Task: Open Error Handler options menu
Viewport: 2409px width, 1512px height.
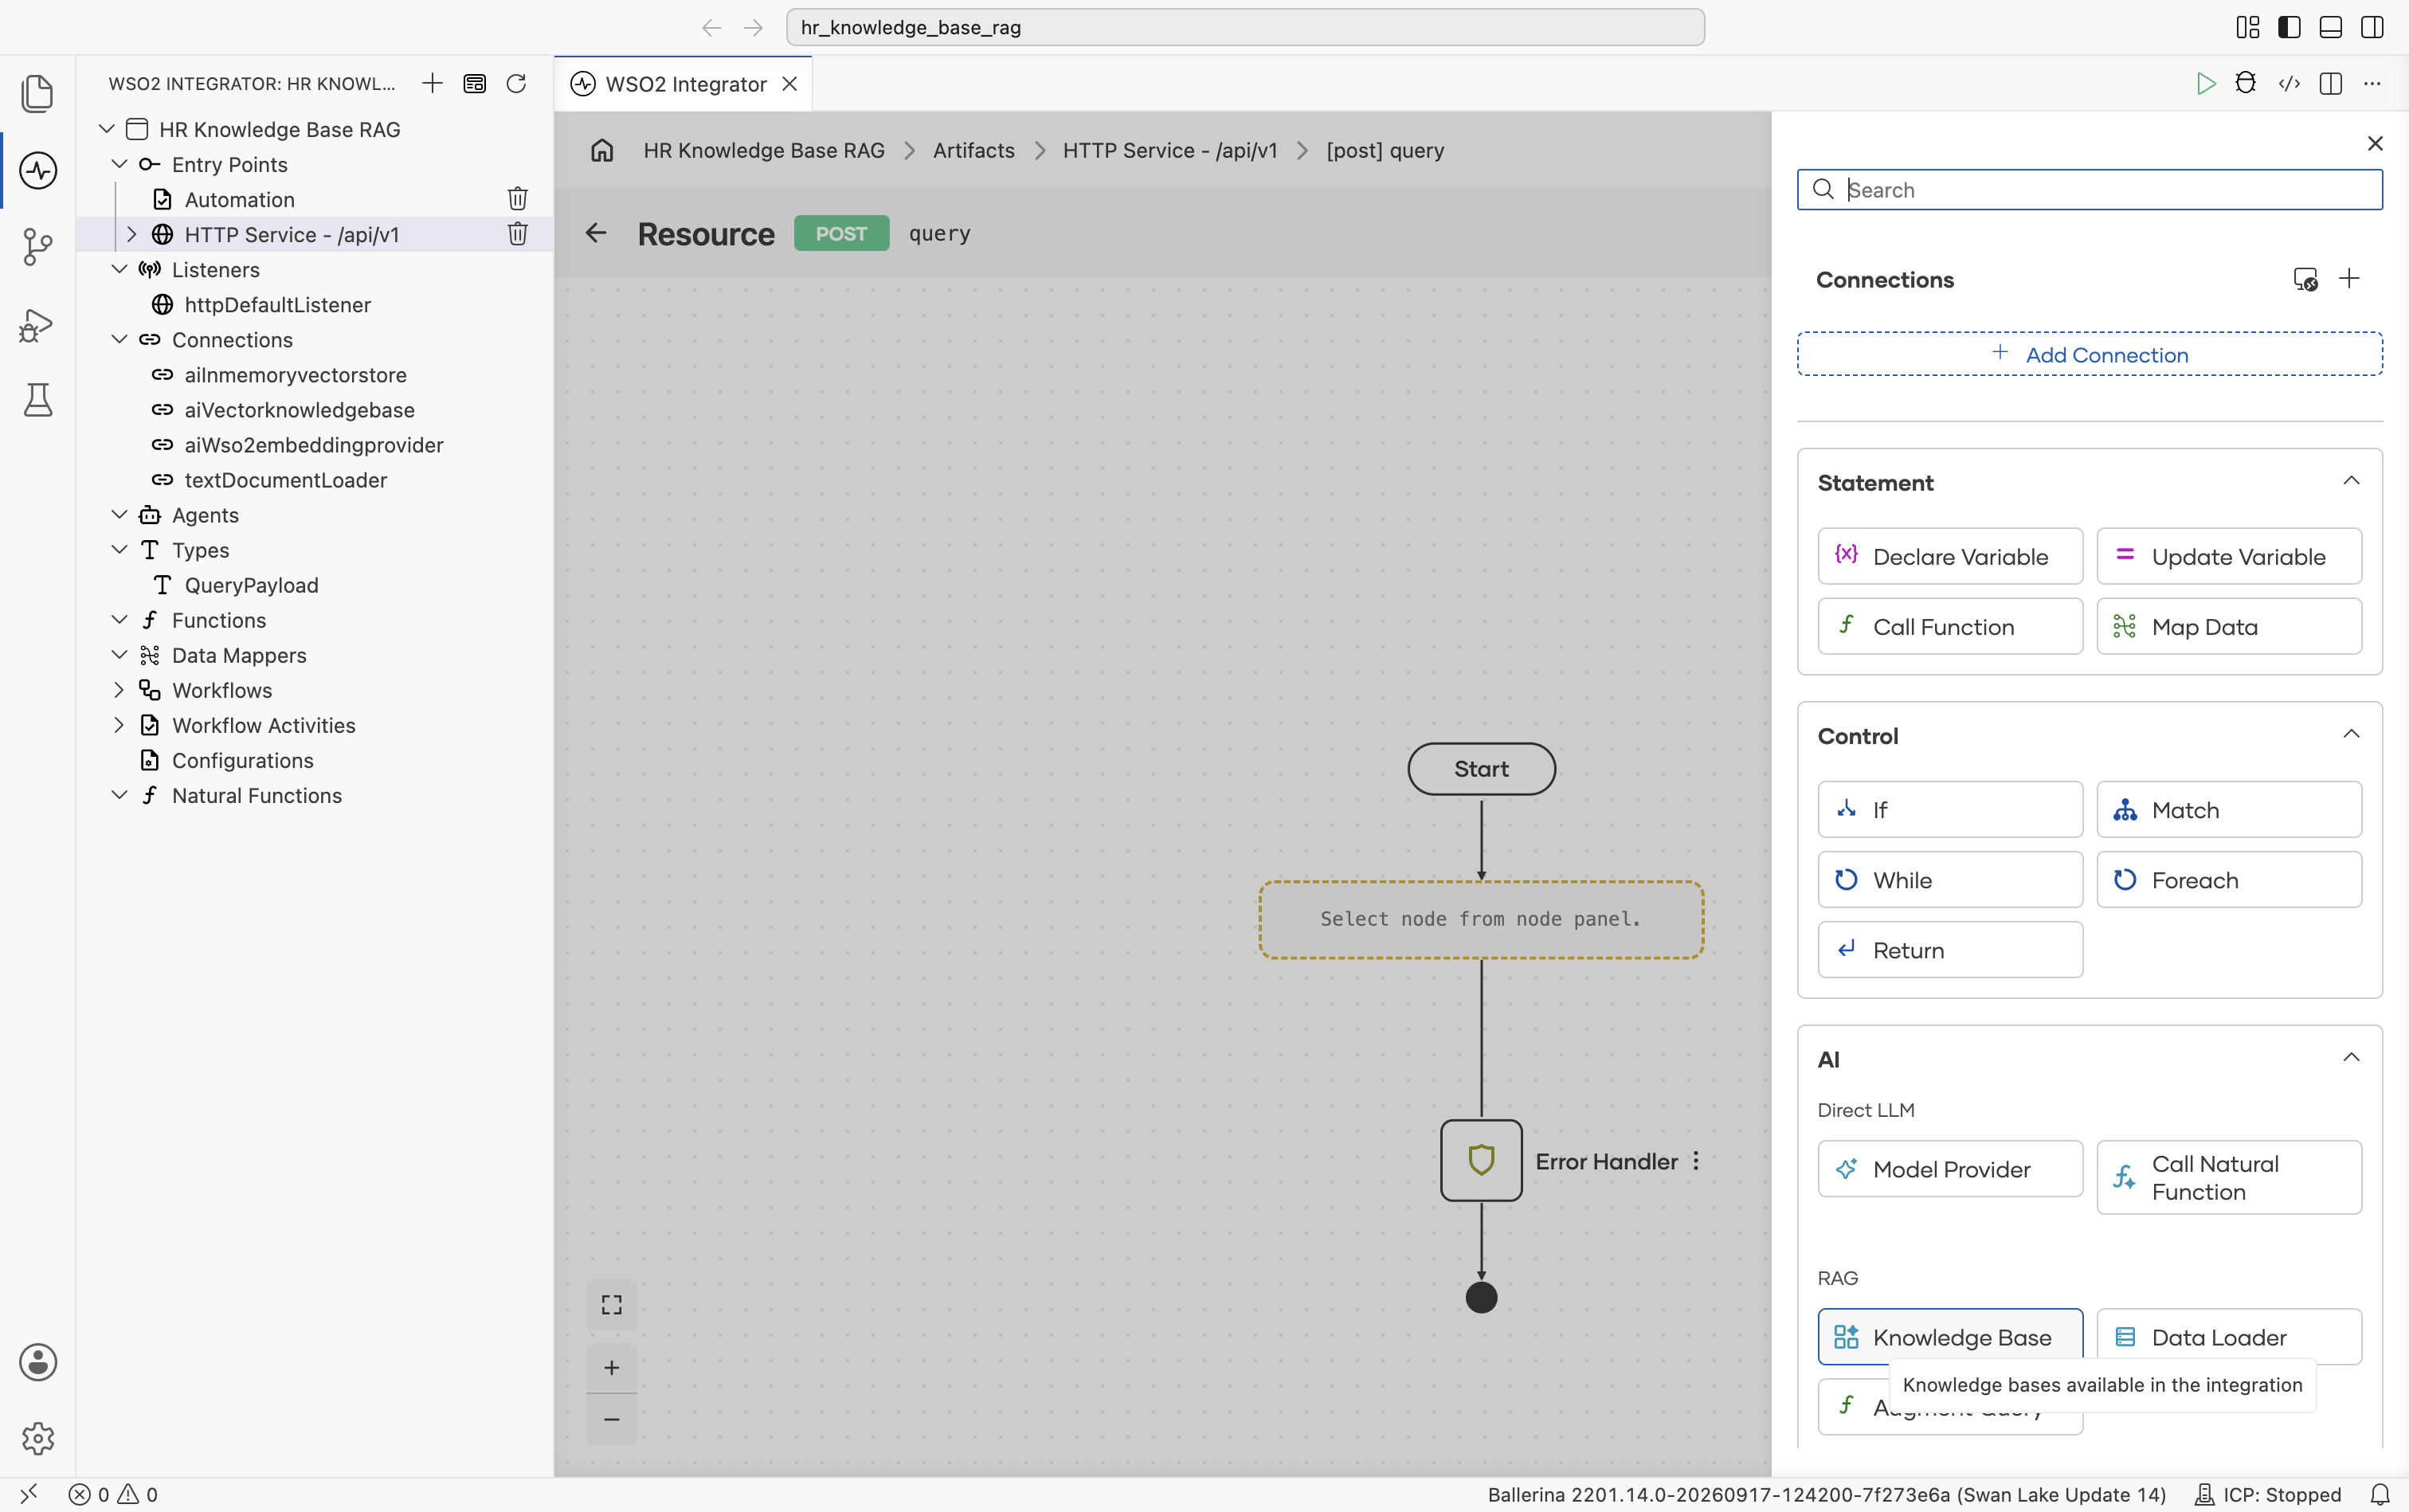Action: click(x=1696, y=1161)
